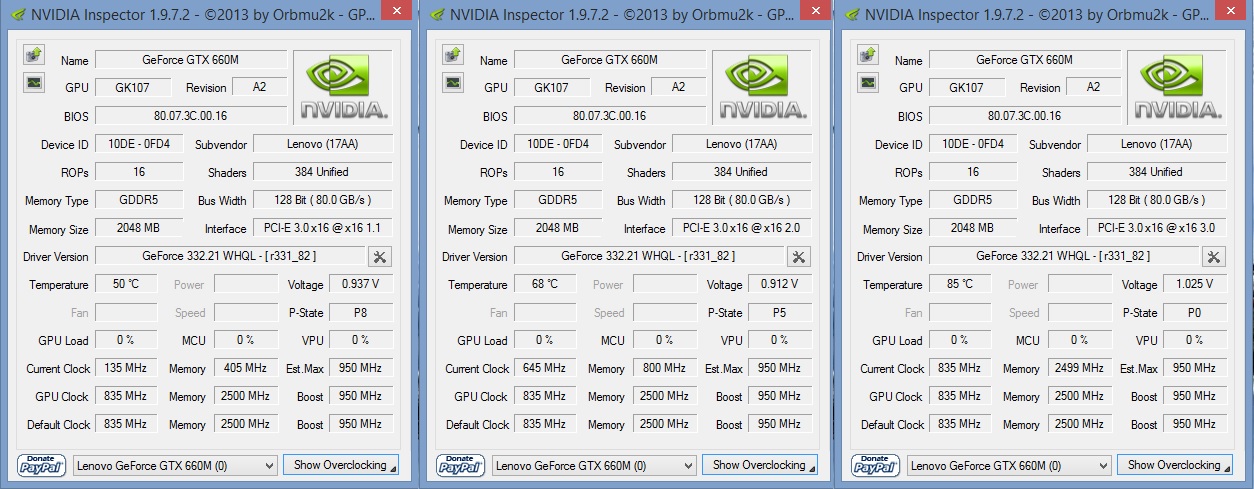Viewport: 1254px width, 489px height.
Task: Open driver profile settings wrench in the P5 window
Action: pyautogui.click(x=799, y=257)
